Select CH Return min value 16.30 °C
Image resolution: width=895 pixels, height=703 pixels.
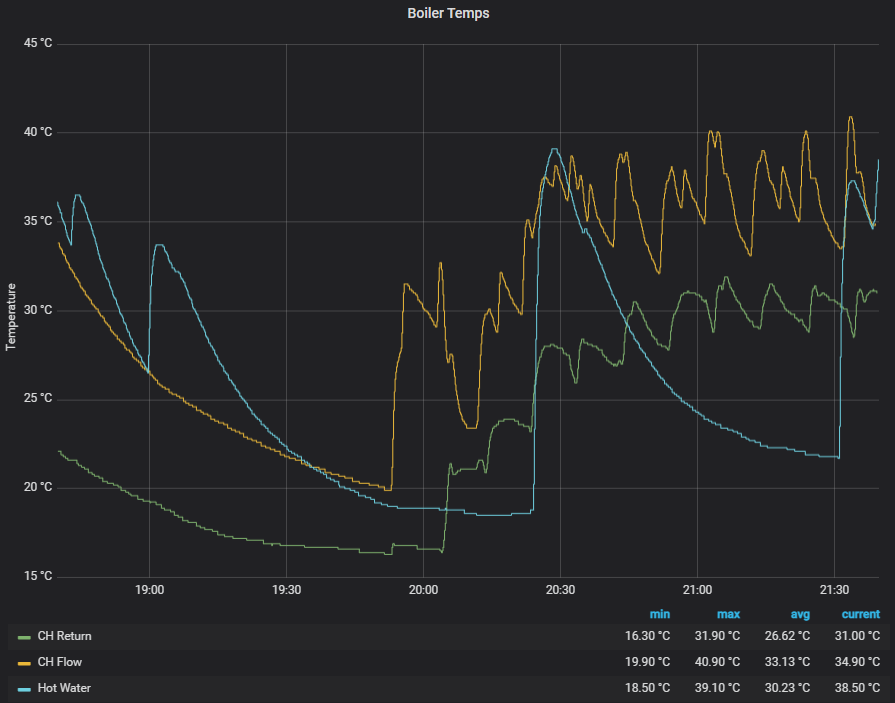click(647, 636)
